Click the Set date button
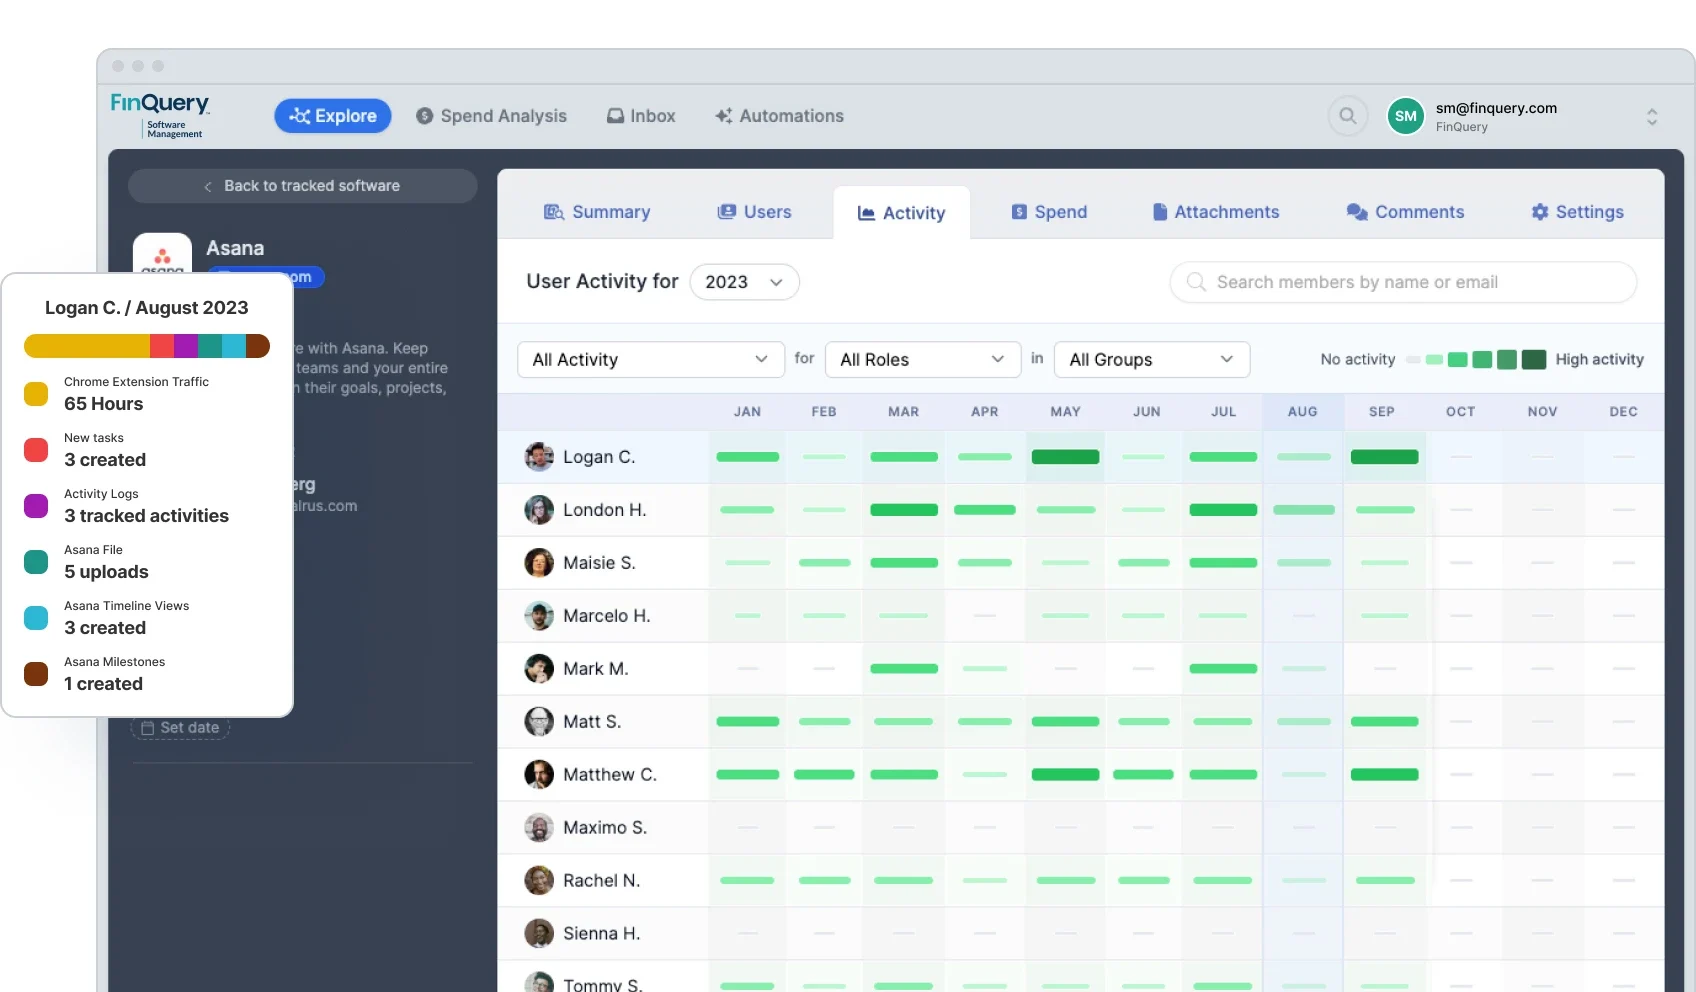The image size is (1696, 992). click(x=180, y=728)
